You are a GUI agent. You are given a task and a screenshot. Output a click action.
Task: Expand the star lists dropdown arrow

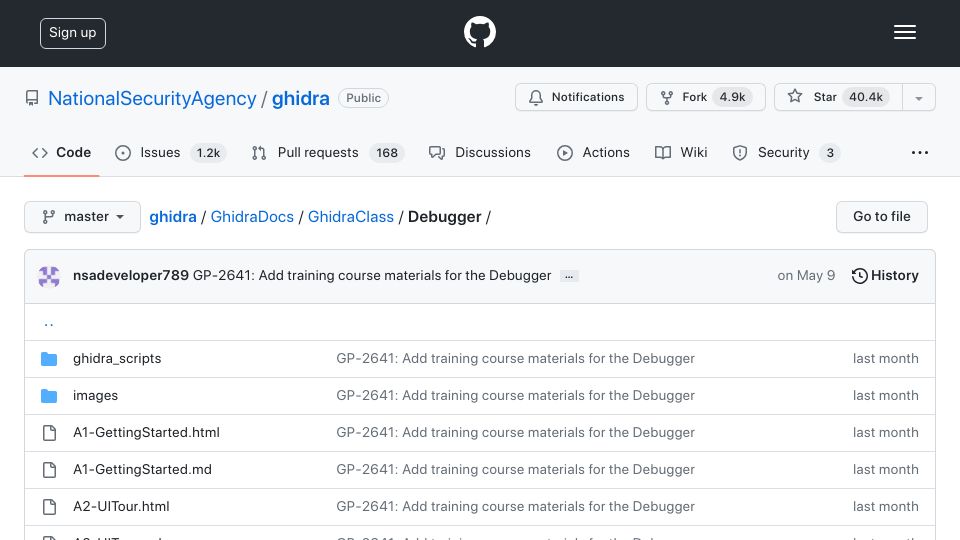pyautogui.click(x=919, y=98)
